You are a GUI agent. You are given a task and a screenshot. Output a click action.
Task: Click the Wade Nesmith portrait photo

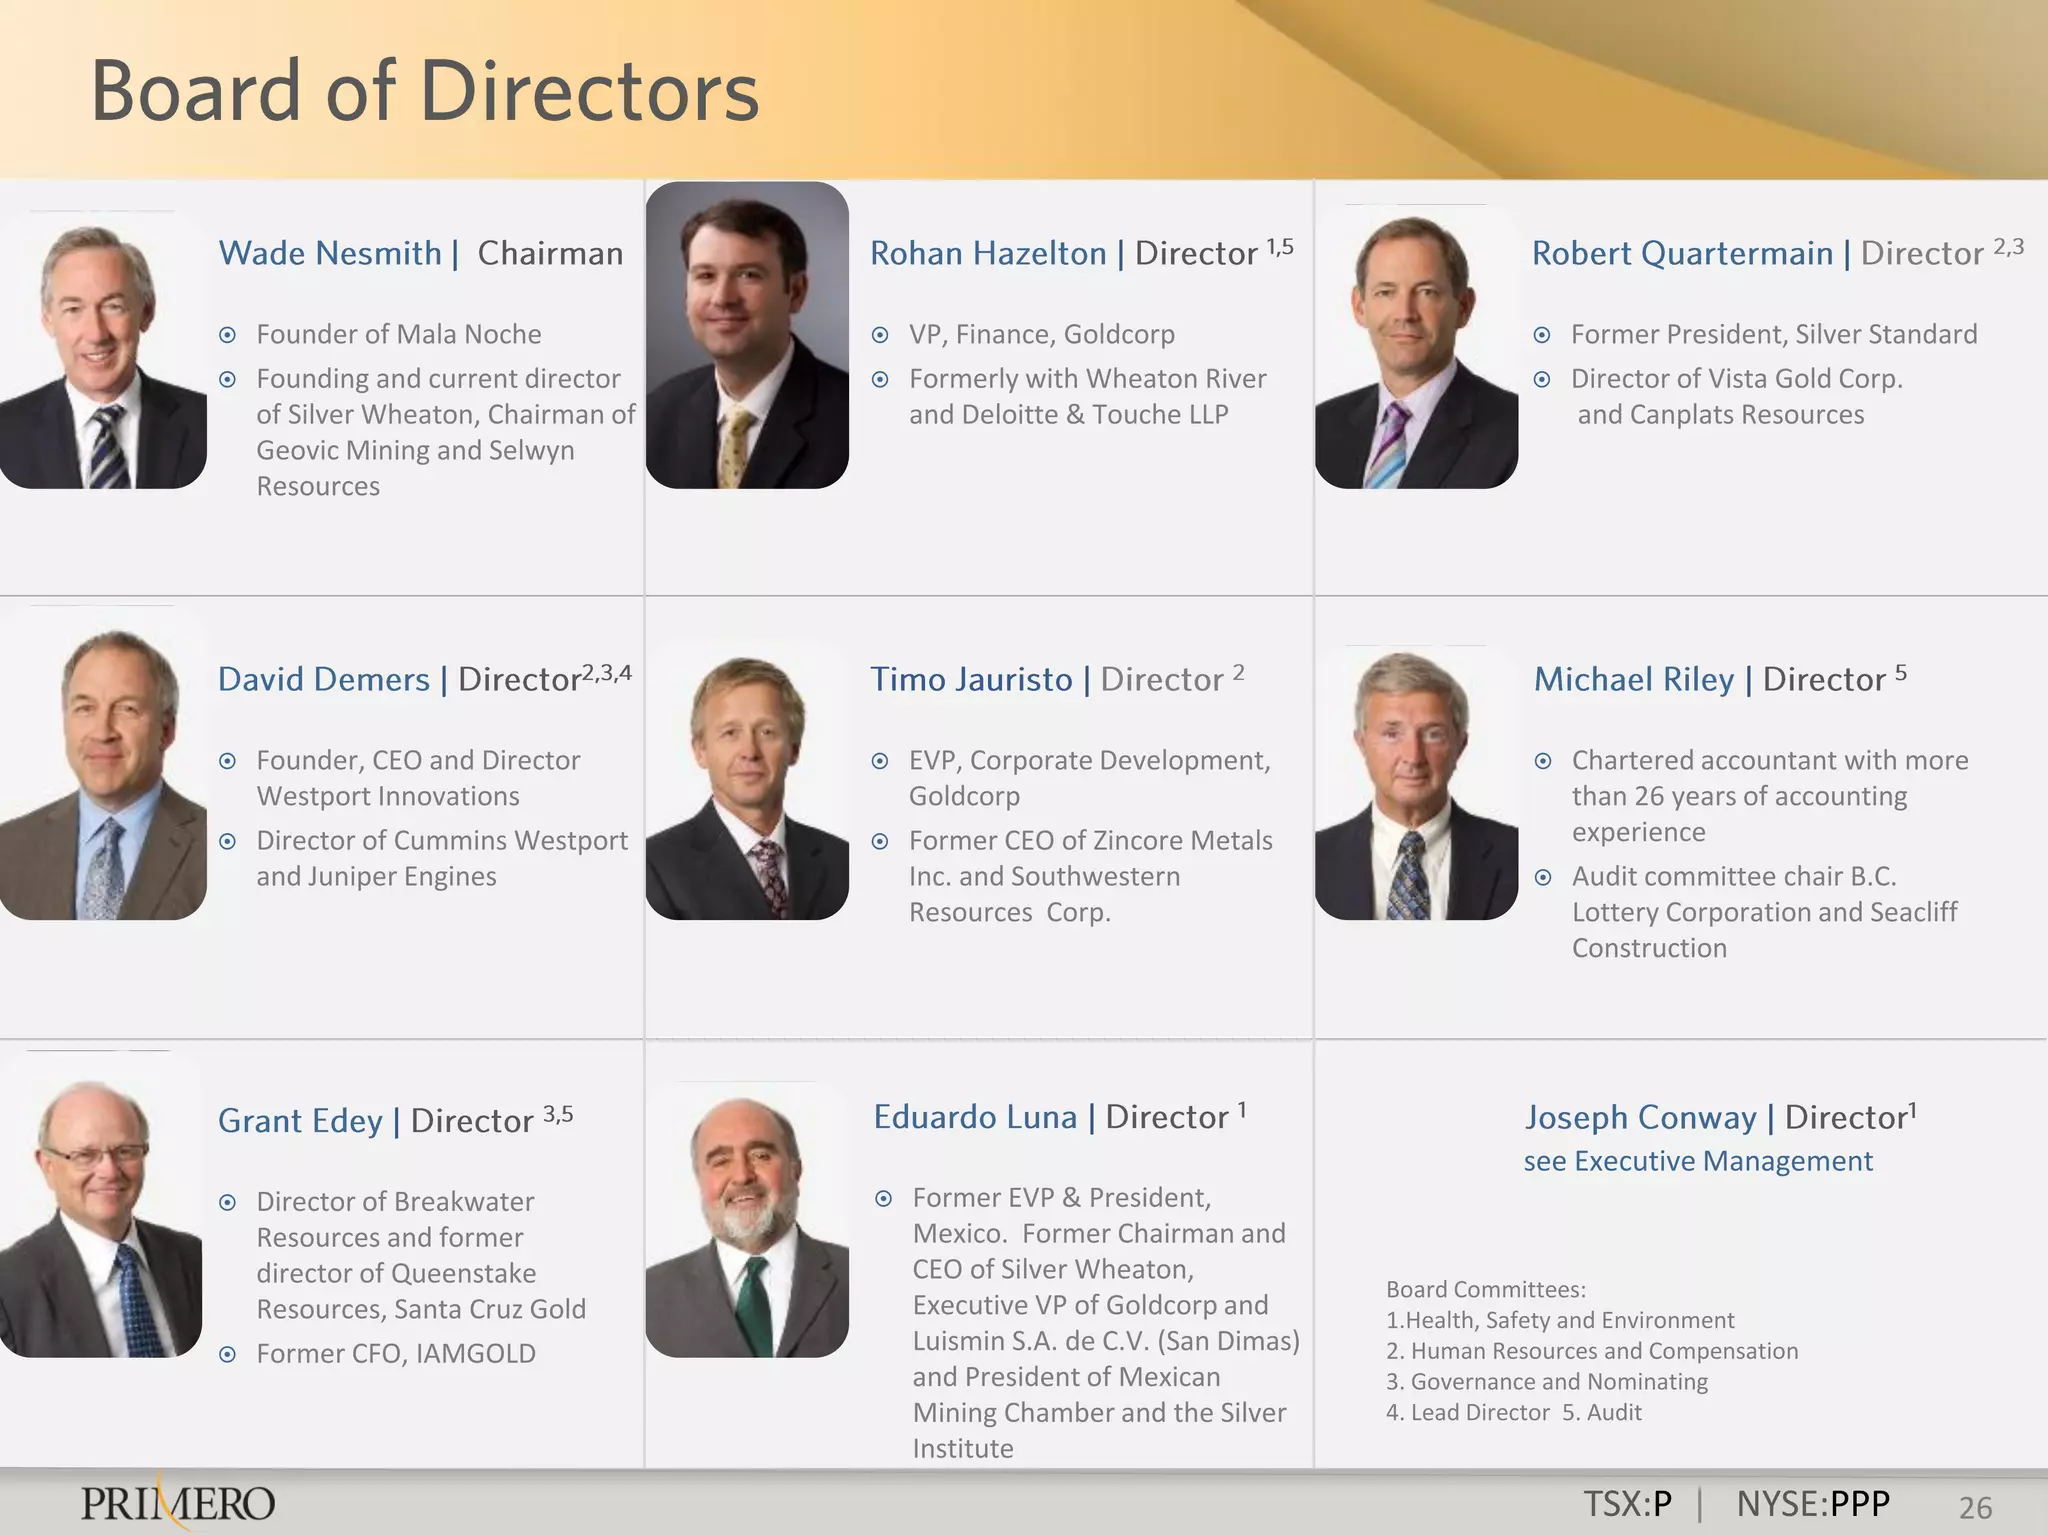pos(103,350)
